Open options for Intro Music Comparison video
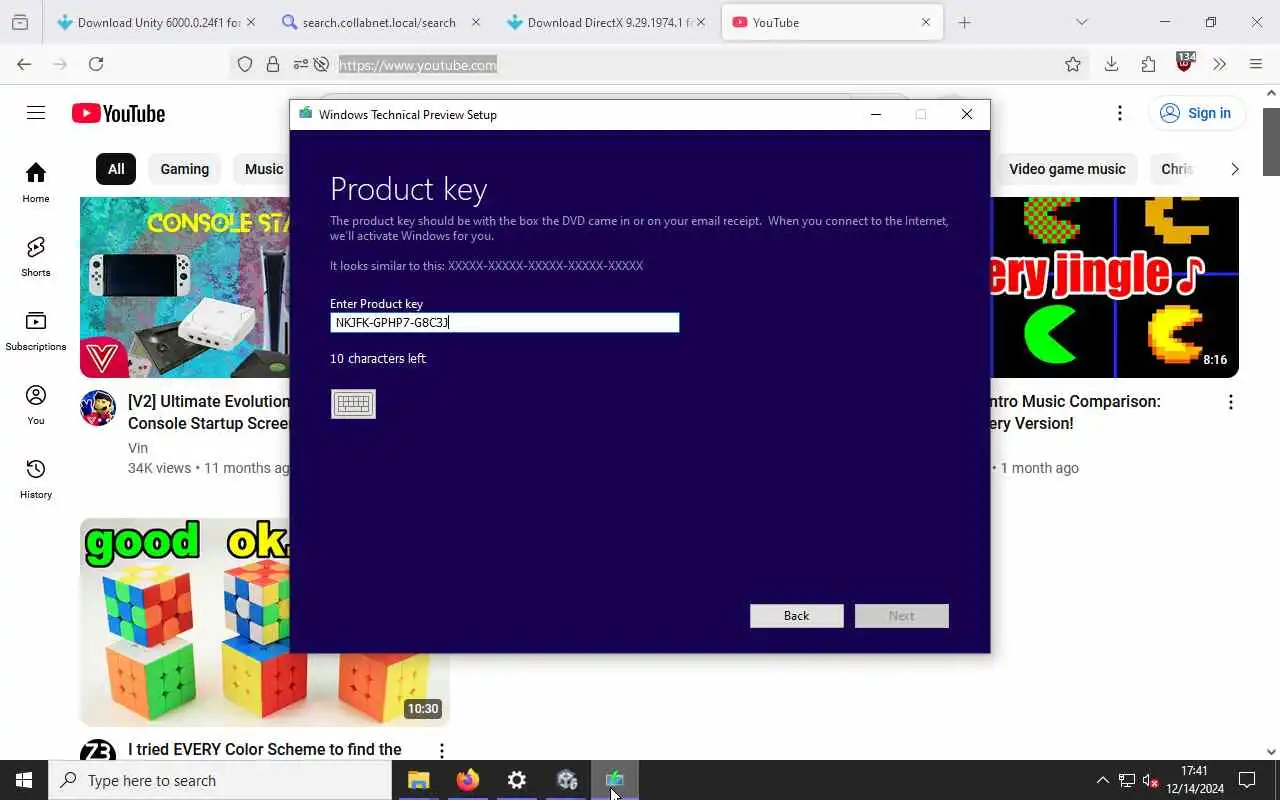Viewport: 1280px width, 800px height. pos(1230,402)
